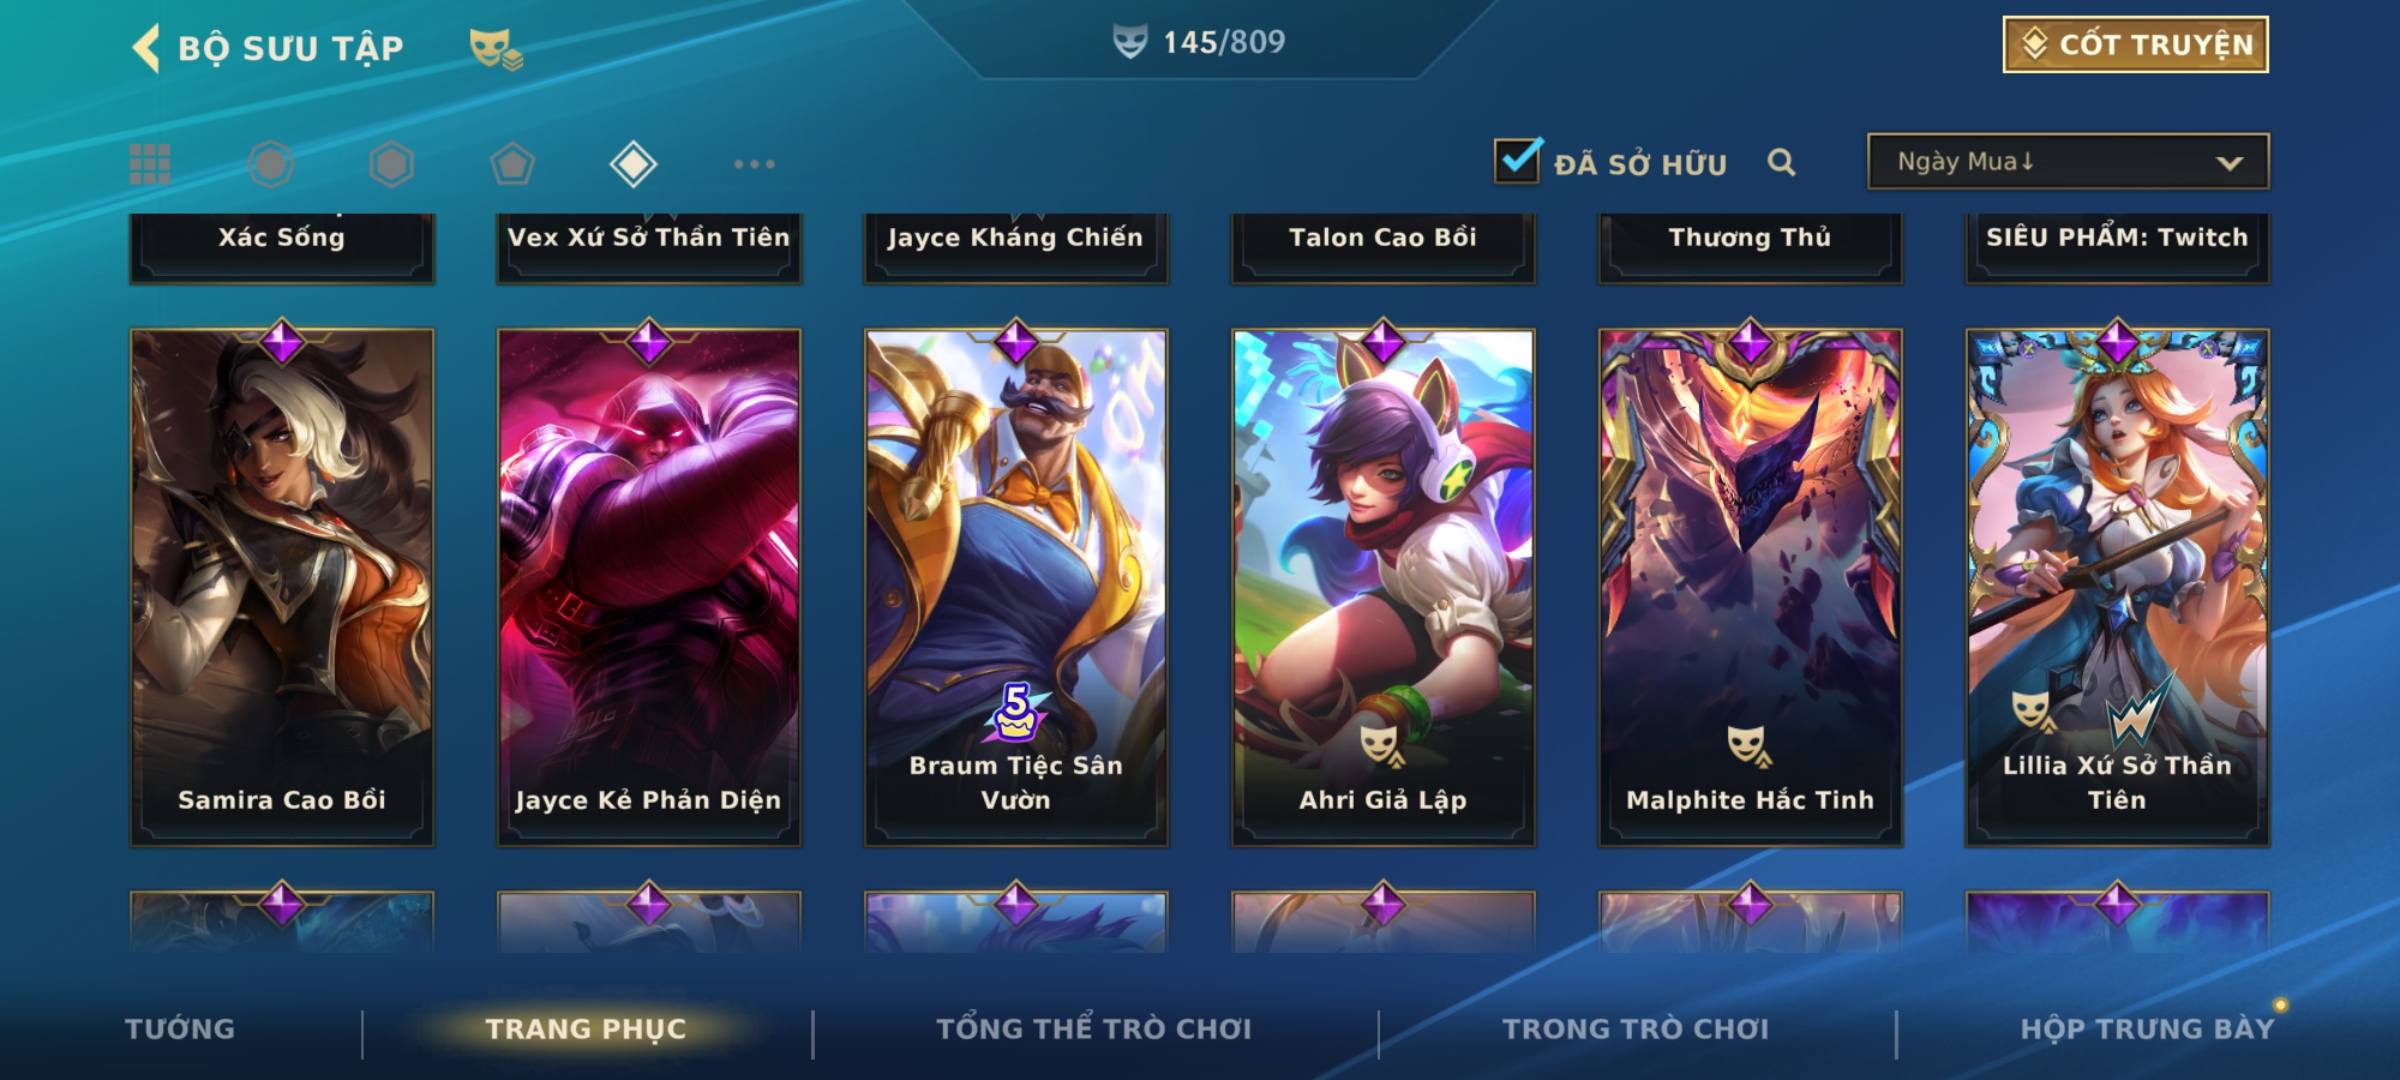Open the Hộp Trưng Bày tab
2400x1080 pixels.
[x=2147, y=1029]
